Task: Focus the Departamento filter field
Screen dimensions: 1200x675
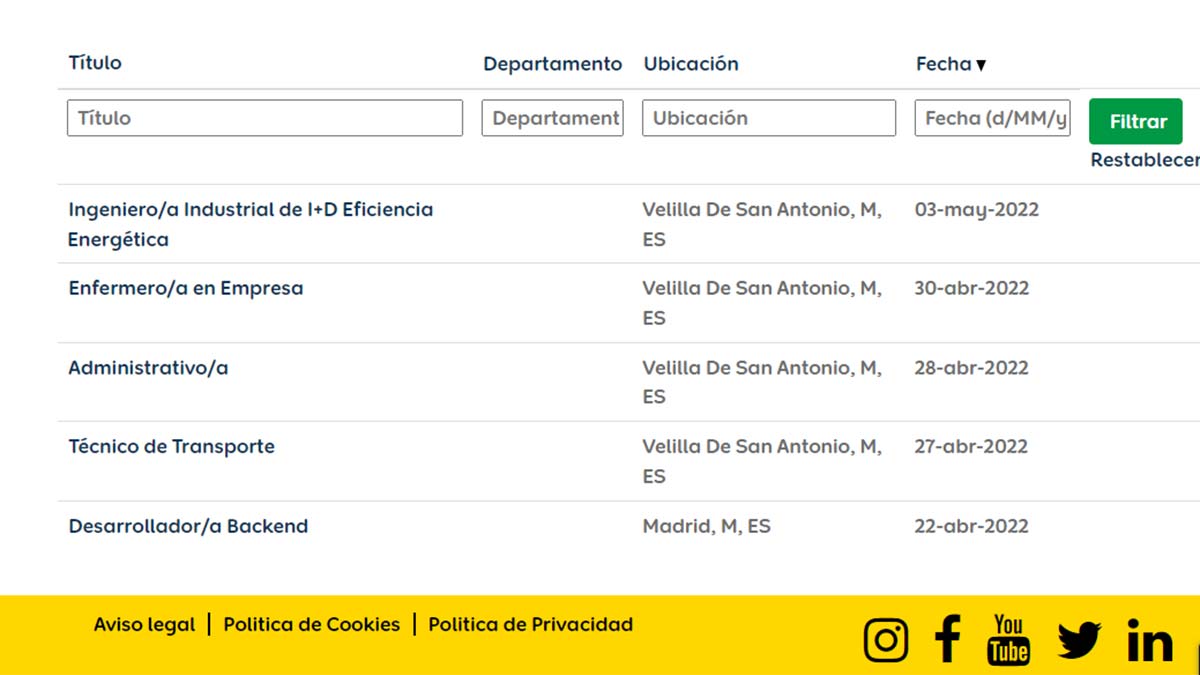Action: tap(552, 118)
